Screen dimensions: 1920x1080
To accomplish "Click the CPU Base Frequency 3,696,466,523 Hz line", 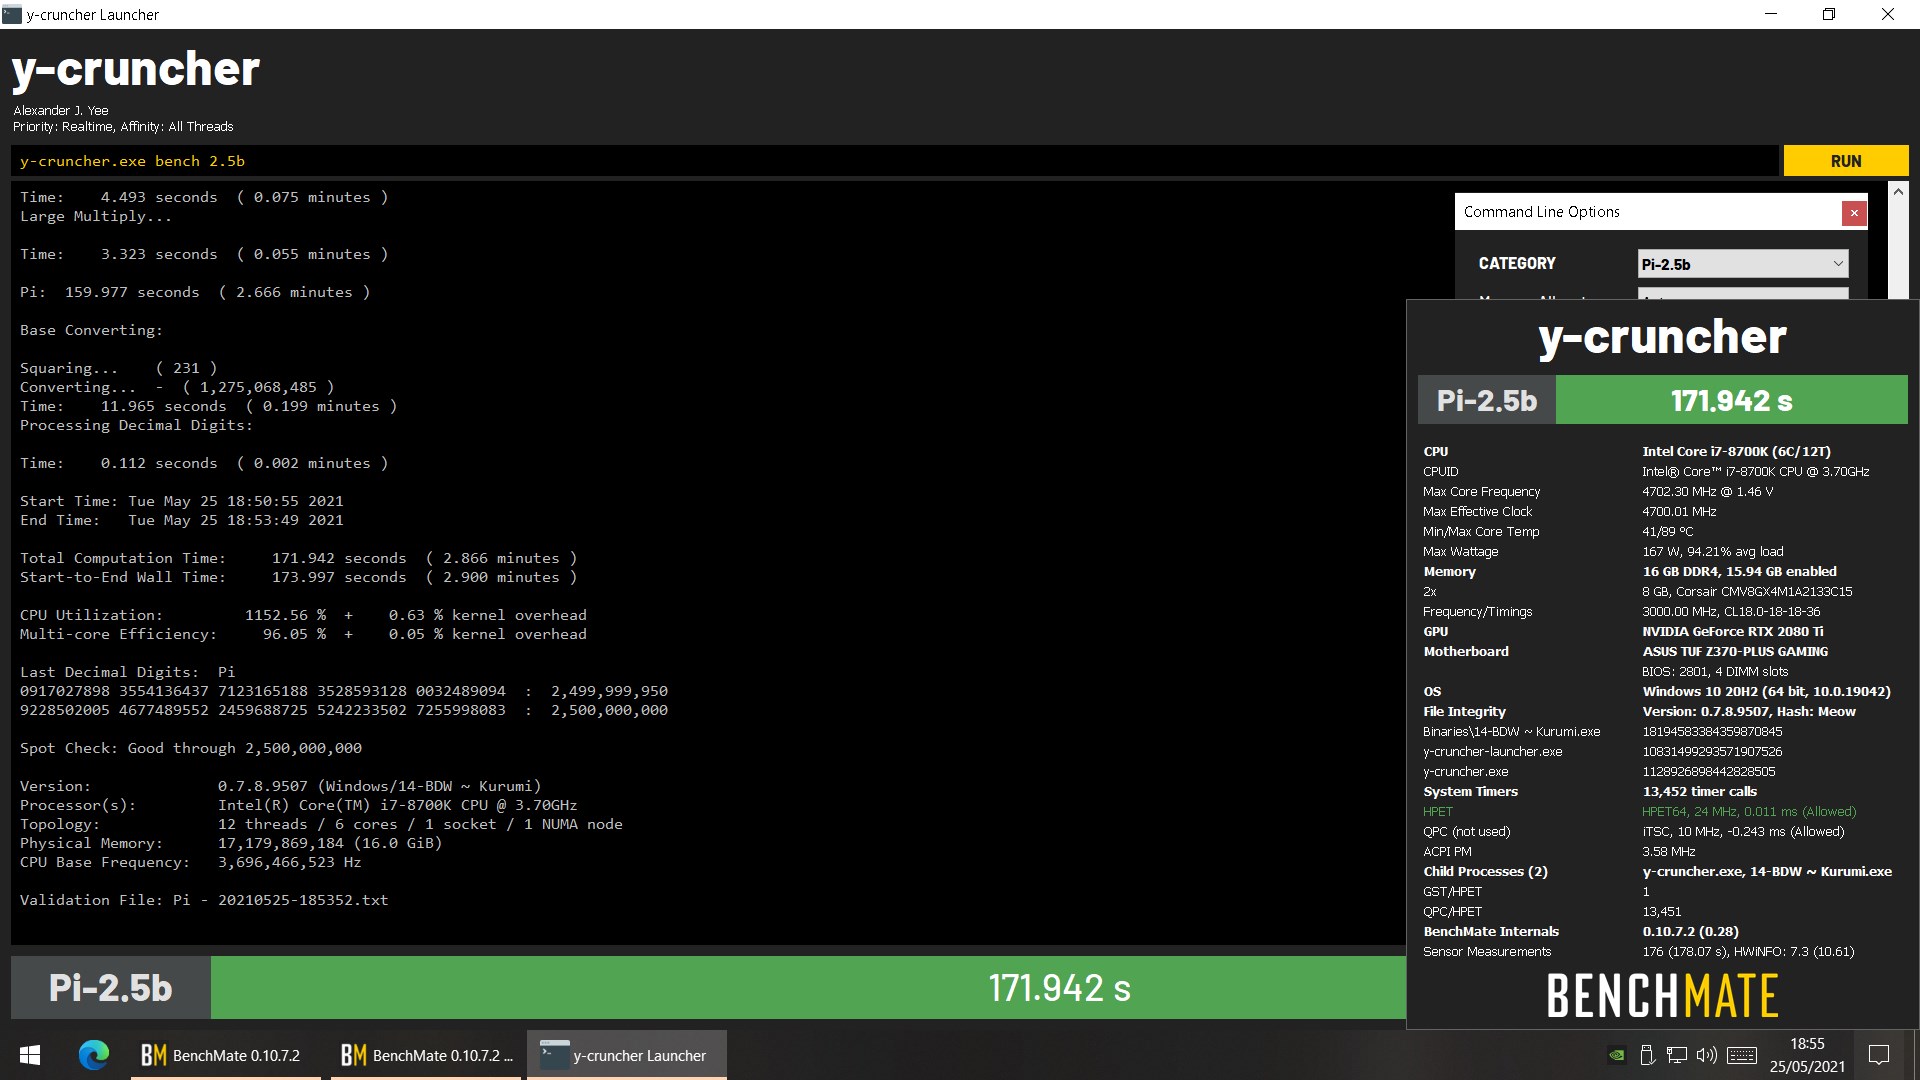I will (x=190, y=862).
